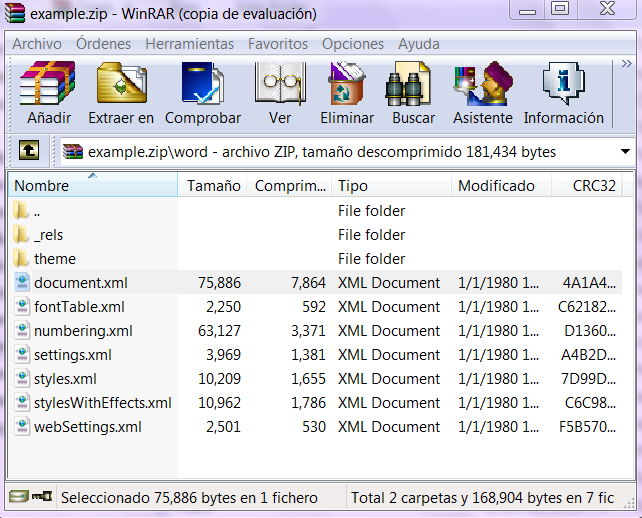The image size is (642, 518).
Task: Sort by Tamaño column header
Action: (x=212, y=185)
